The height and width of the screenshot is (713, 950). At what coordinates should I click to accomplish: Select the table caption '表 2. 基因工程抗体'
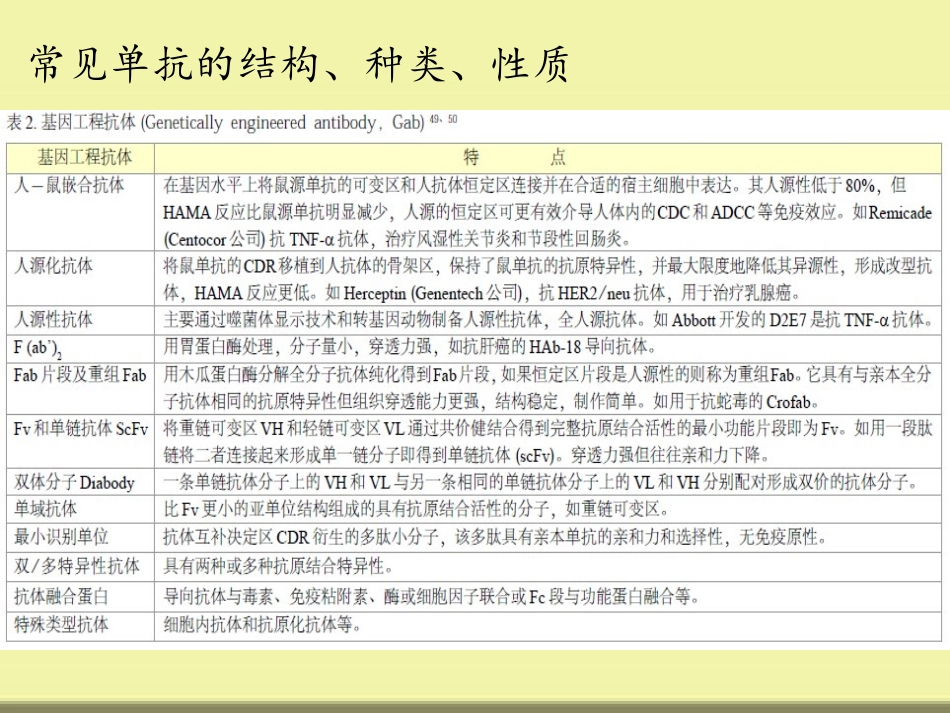pyautogui.click(x=71, y=123)
